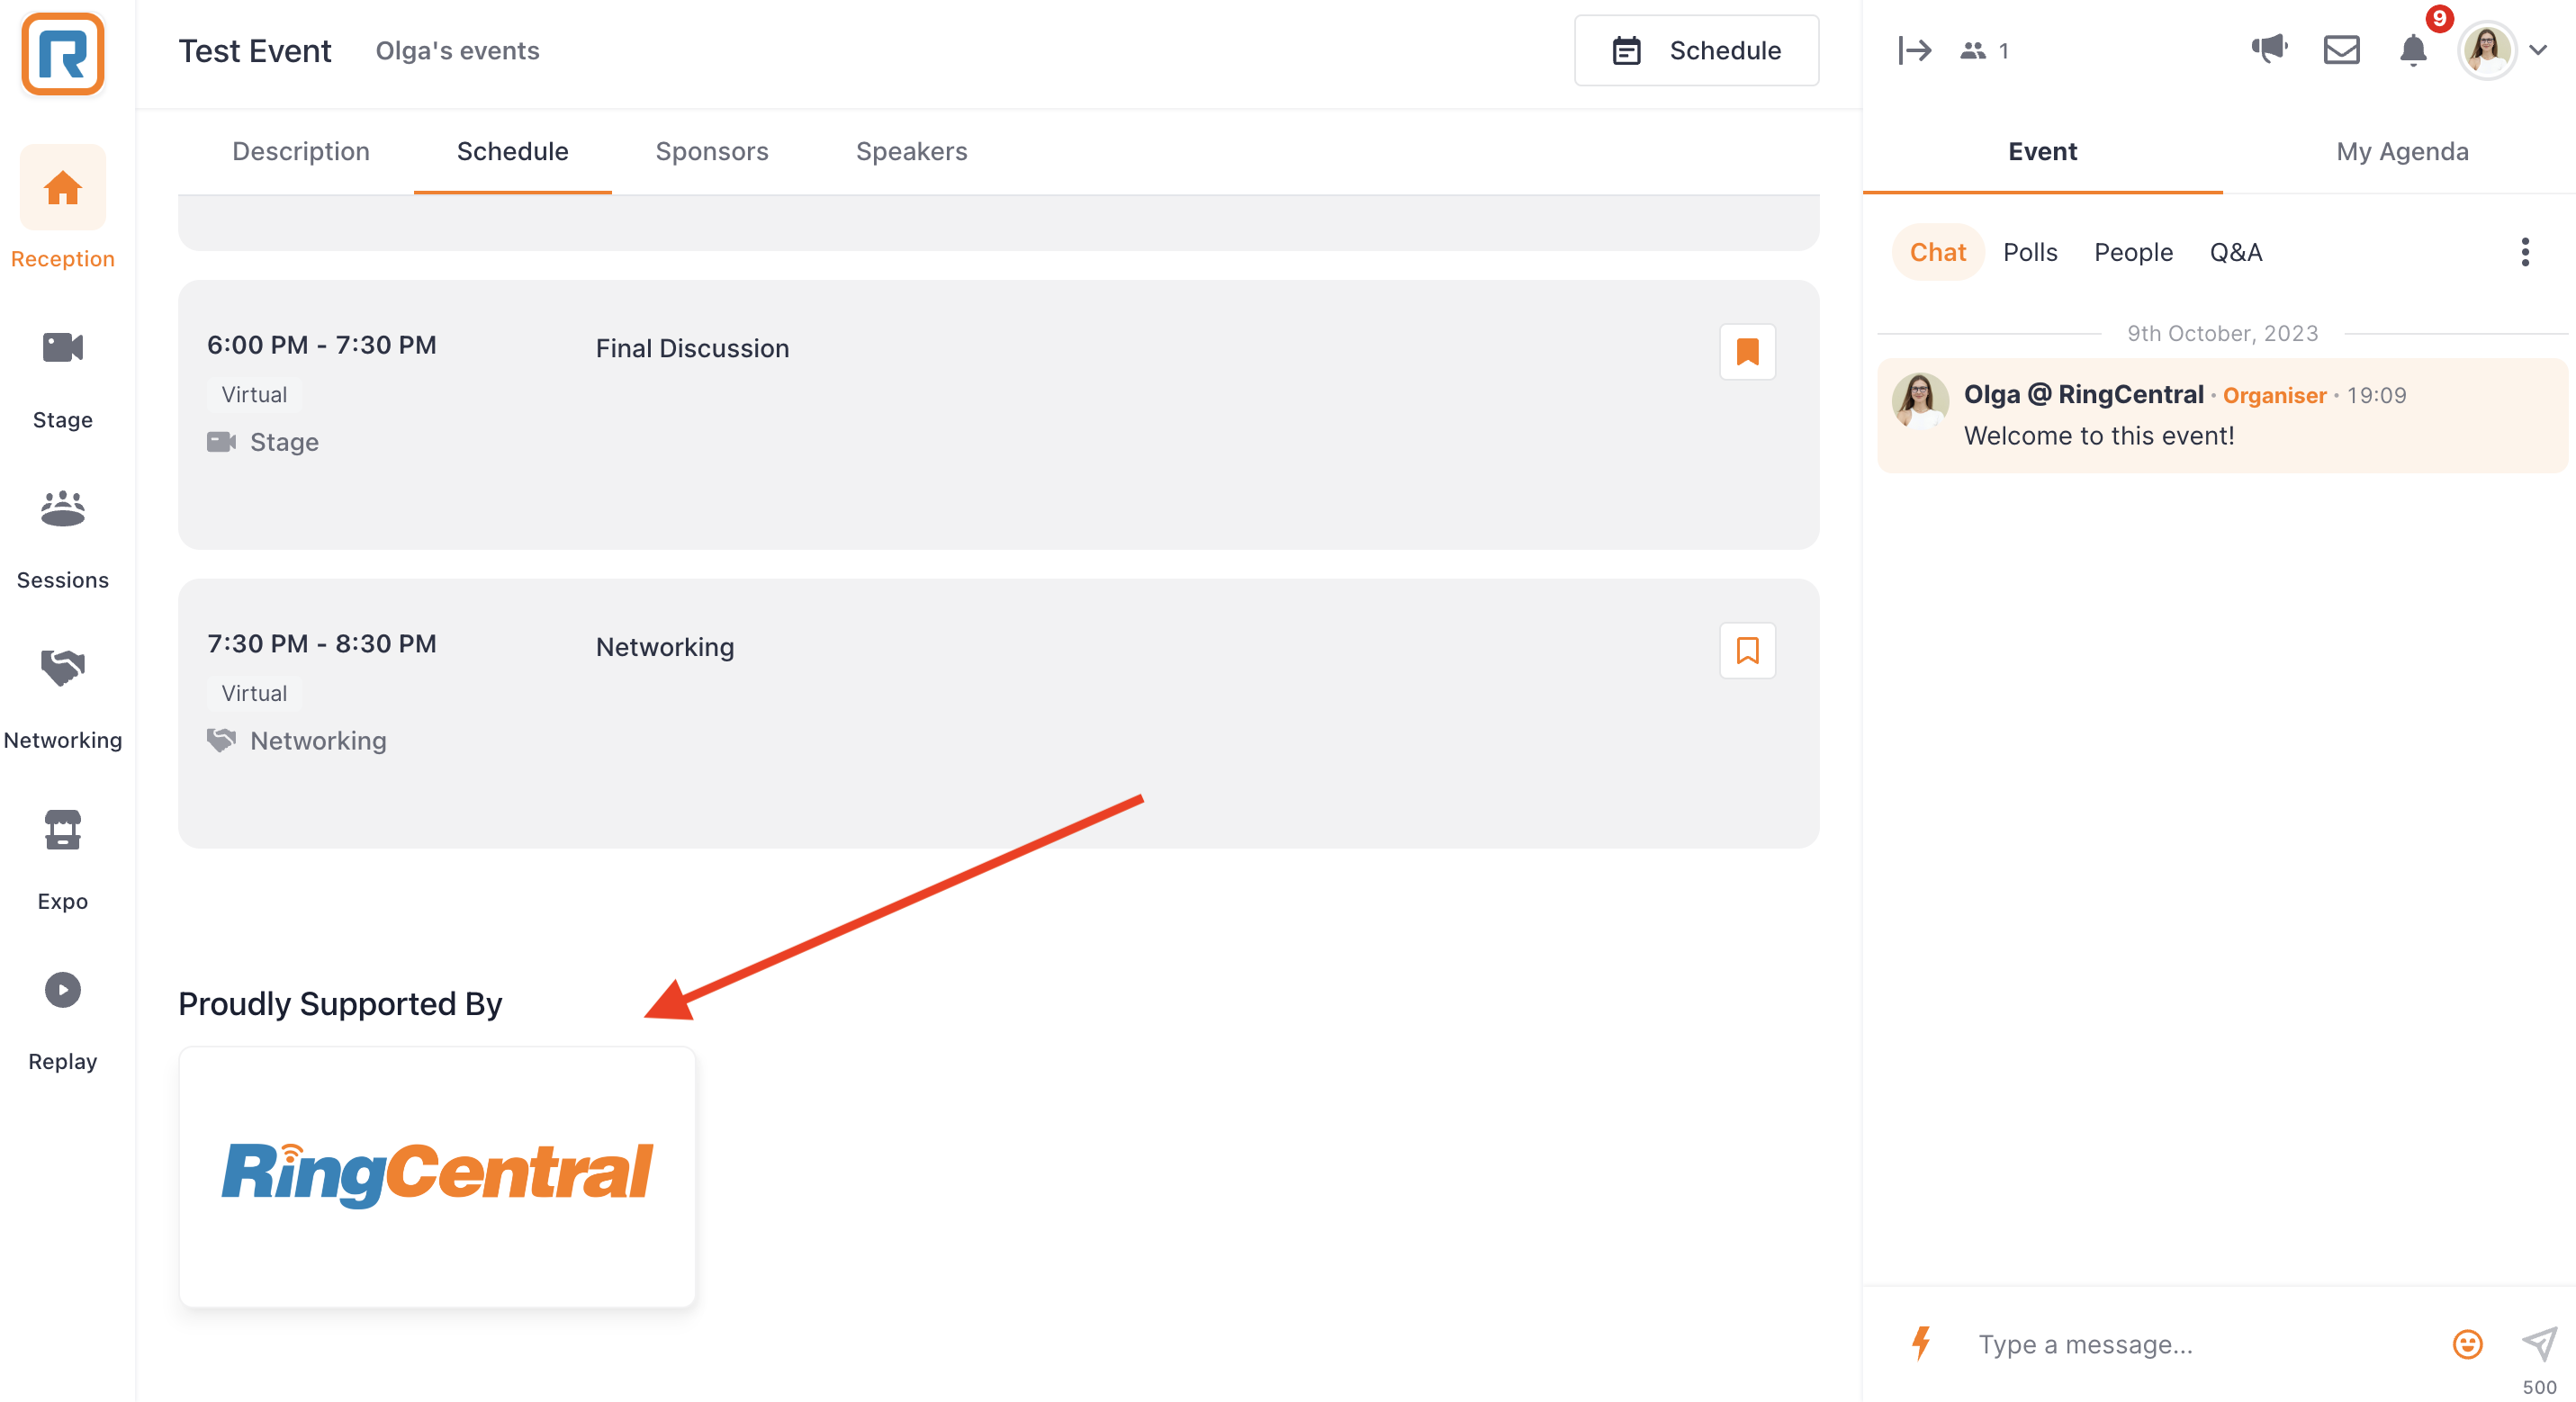Open announcements megaphone icon
The image size is (2576, 1402).
point(2269,48)
